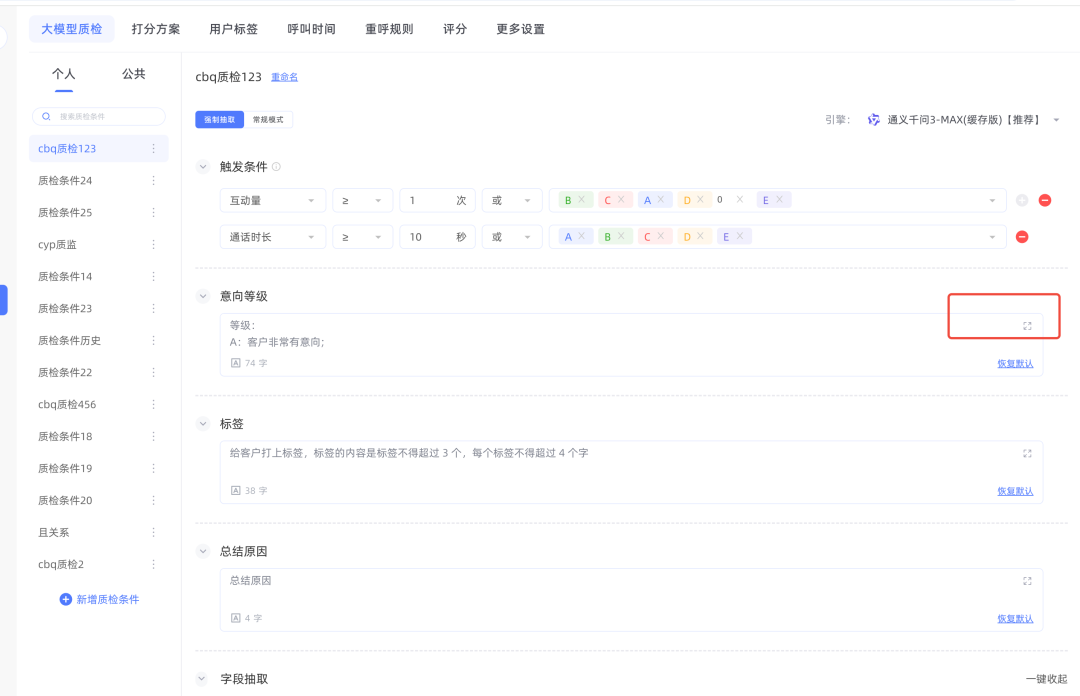
Task: Click expand icon in 总结原因 text box
Action: tap(1027, 581)
